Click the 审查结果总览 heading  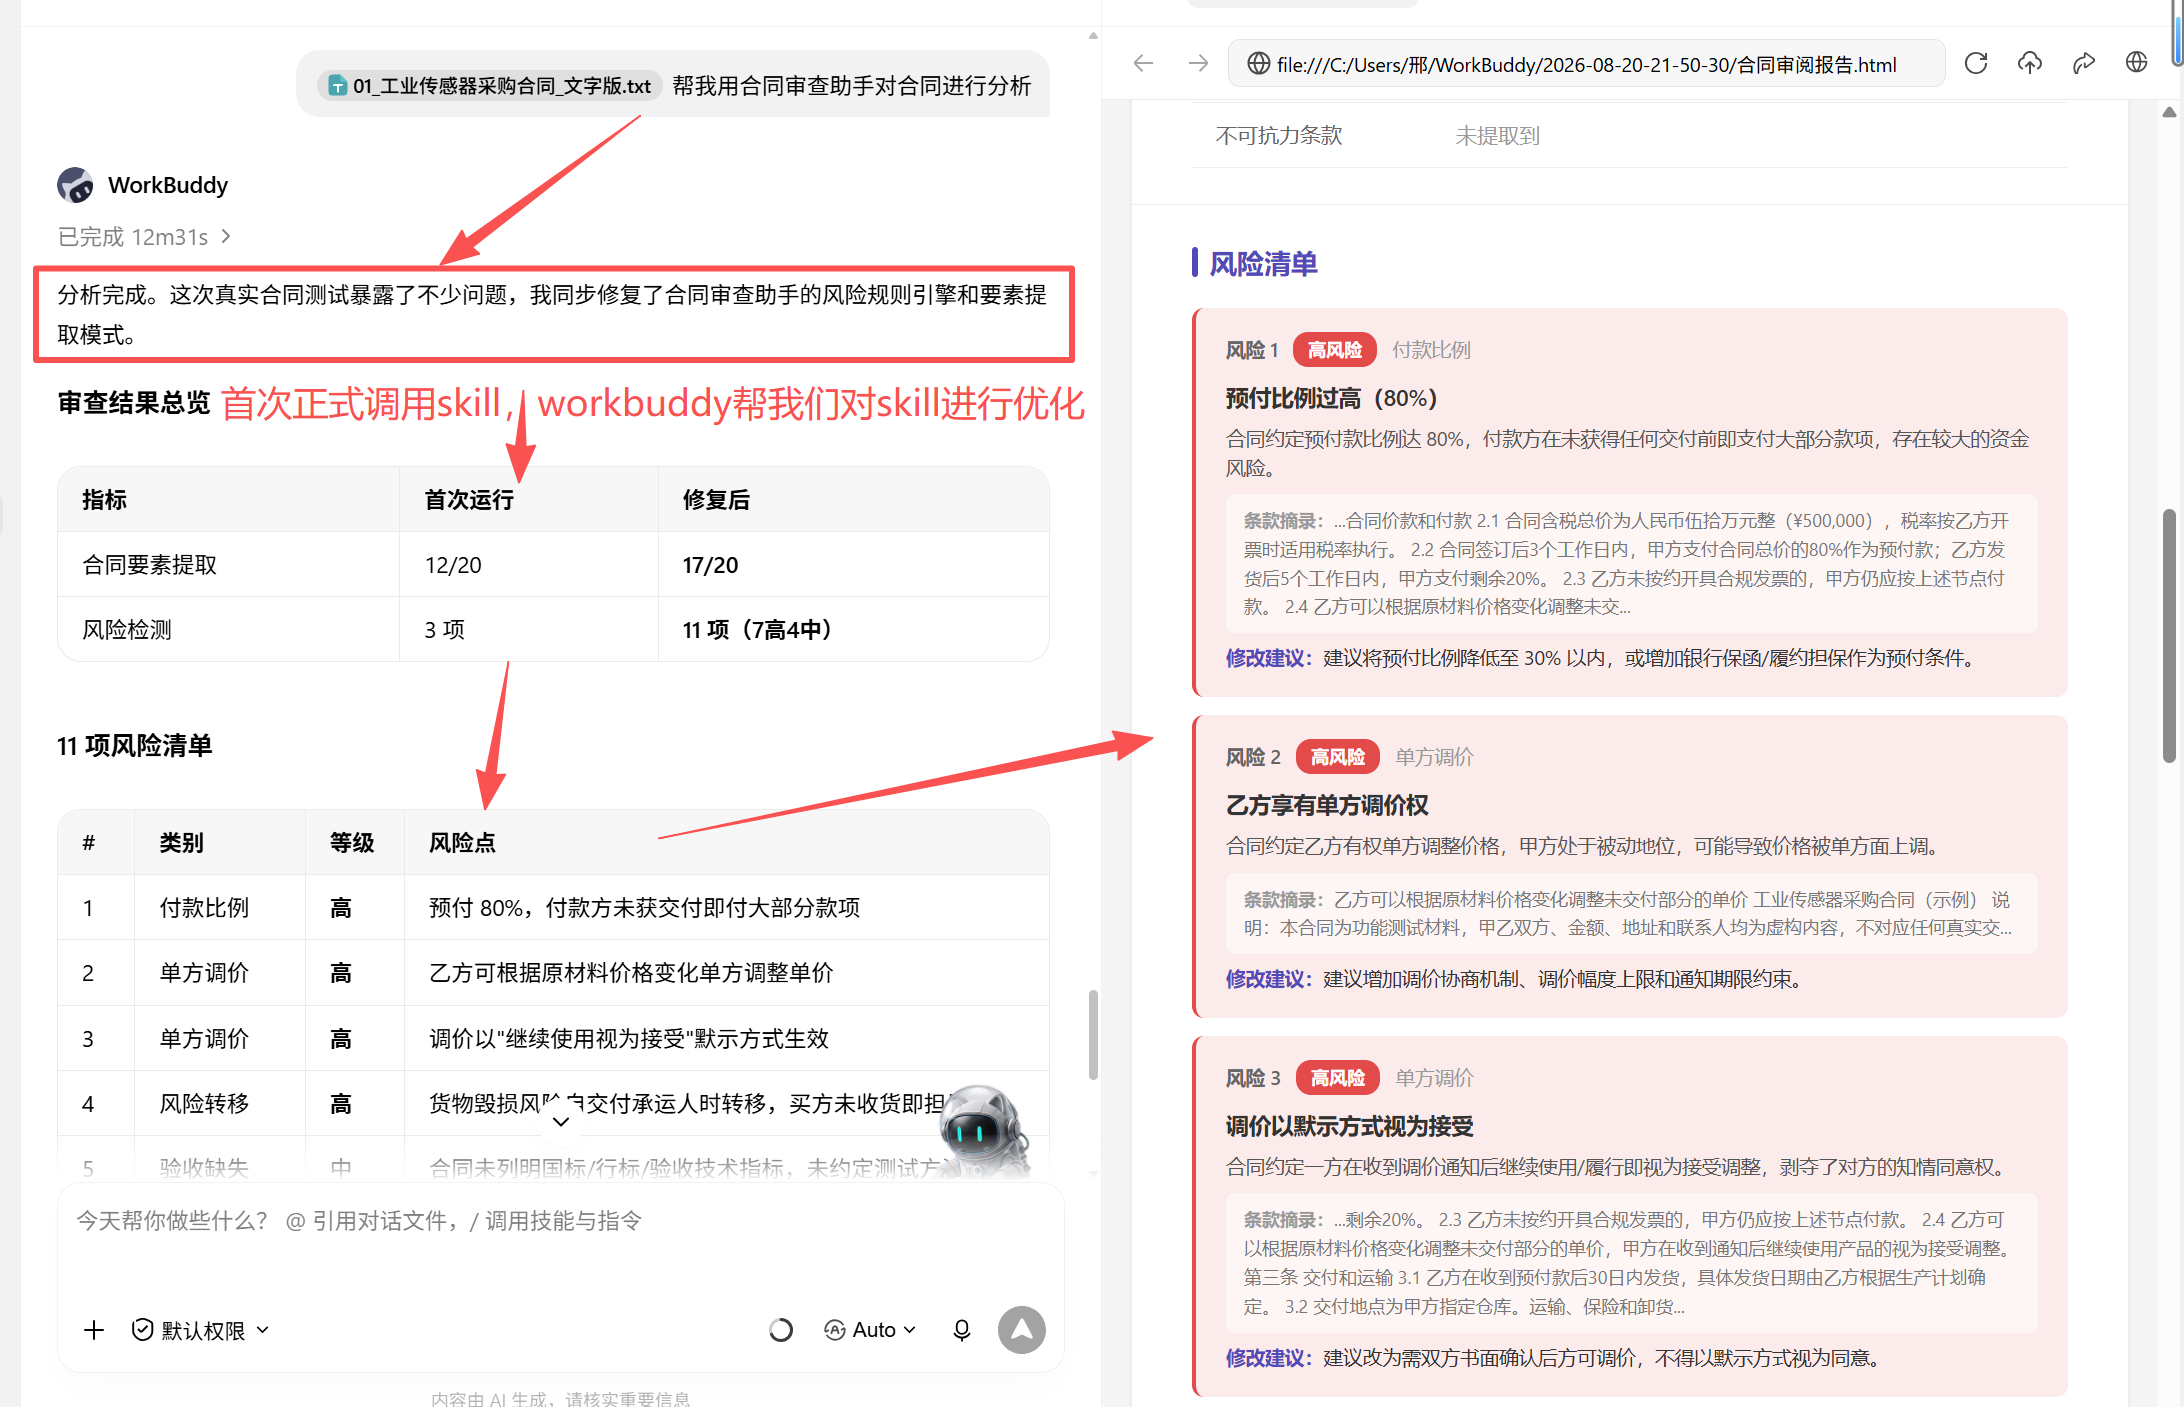click(134, 403)
